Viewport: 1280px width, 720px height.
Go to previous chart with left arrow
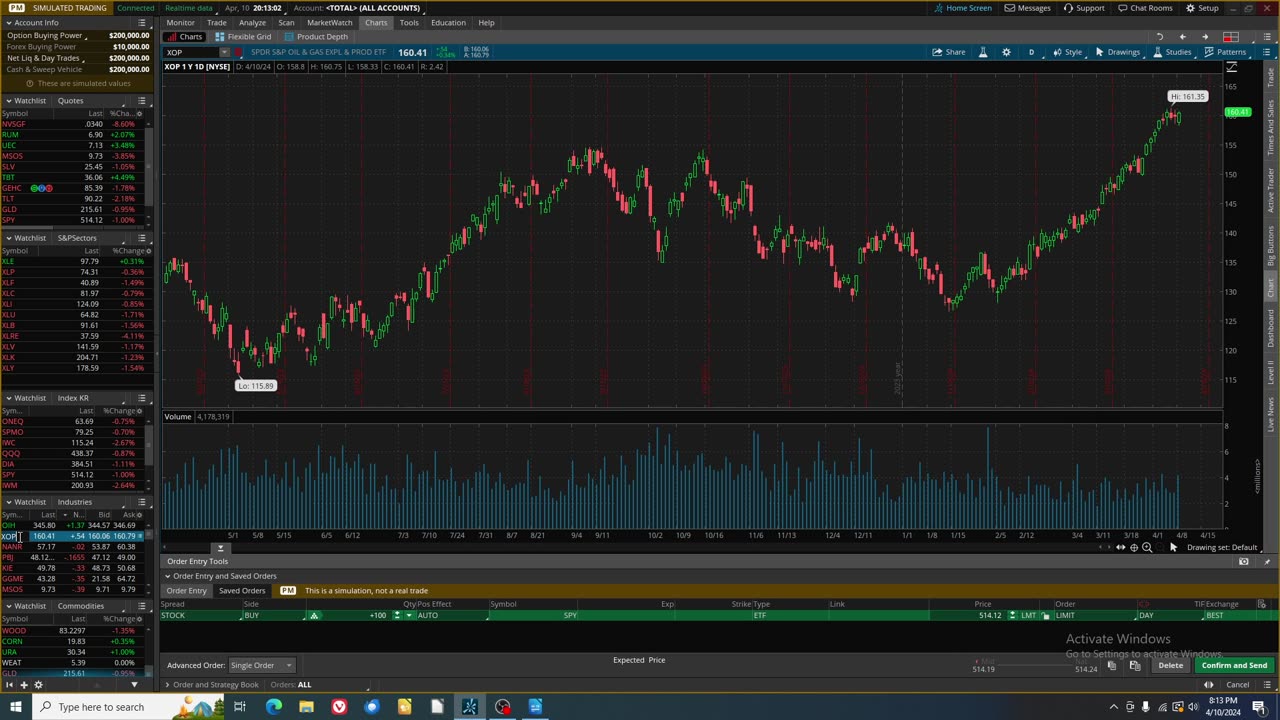1182,37
